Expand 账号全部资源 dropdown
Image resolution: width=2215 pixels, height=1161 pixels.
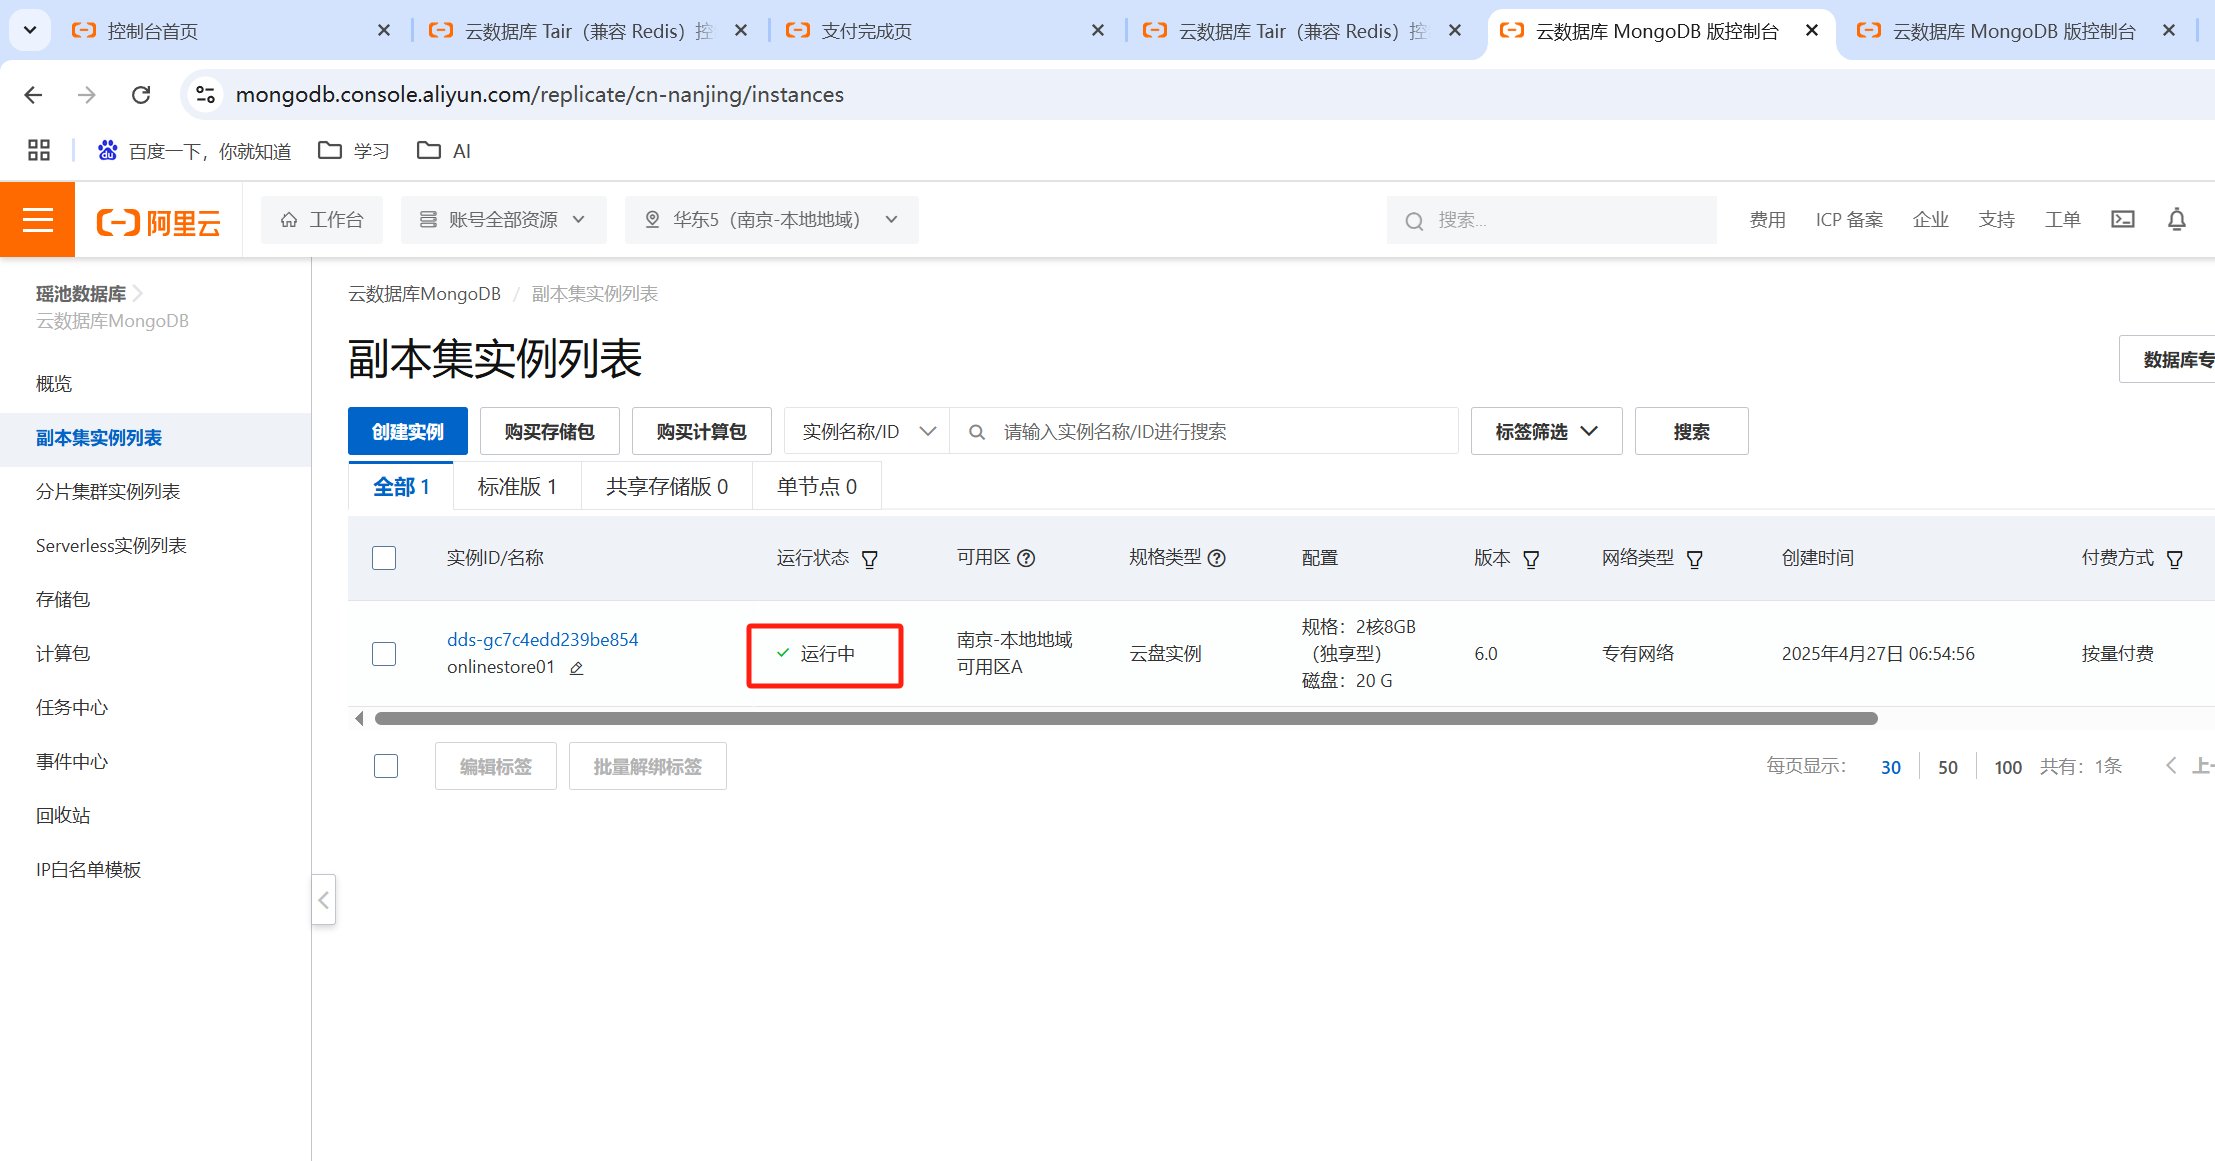pyautogui.click(x=503, y=219)
